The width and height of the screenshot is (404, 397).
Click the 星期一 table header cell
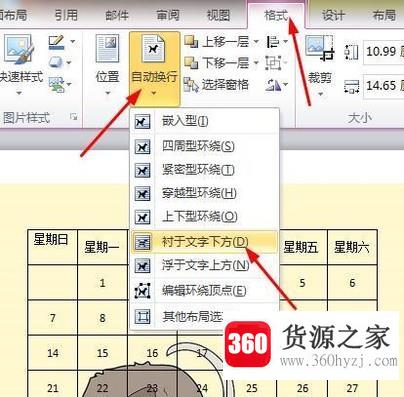(x=102, y=247)
